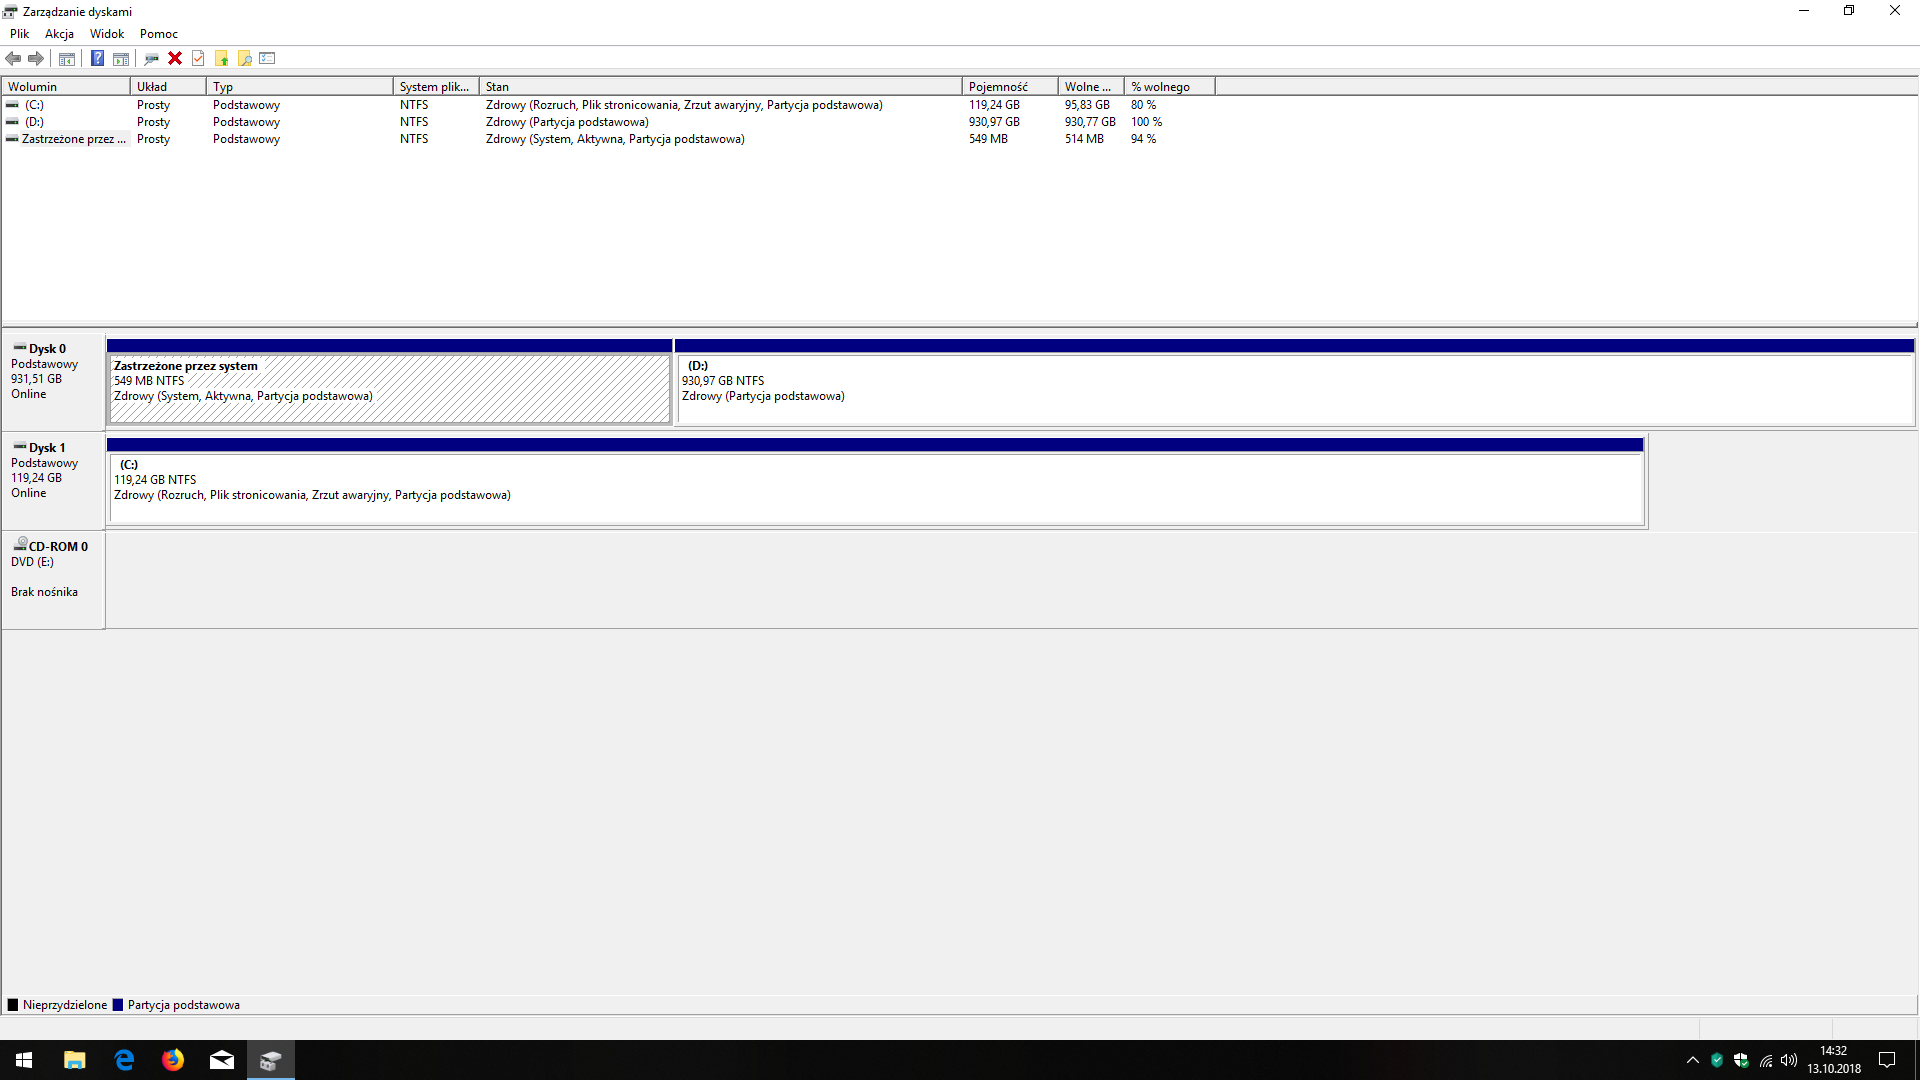Sort by Stan column header

(721, 87)
